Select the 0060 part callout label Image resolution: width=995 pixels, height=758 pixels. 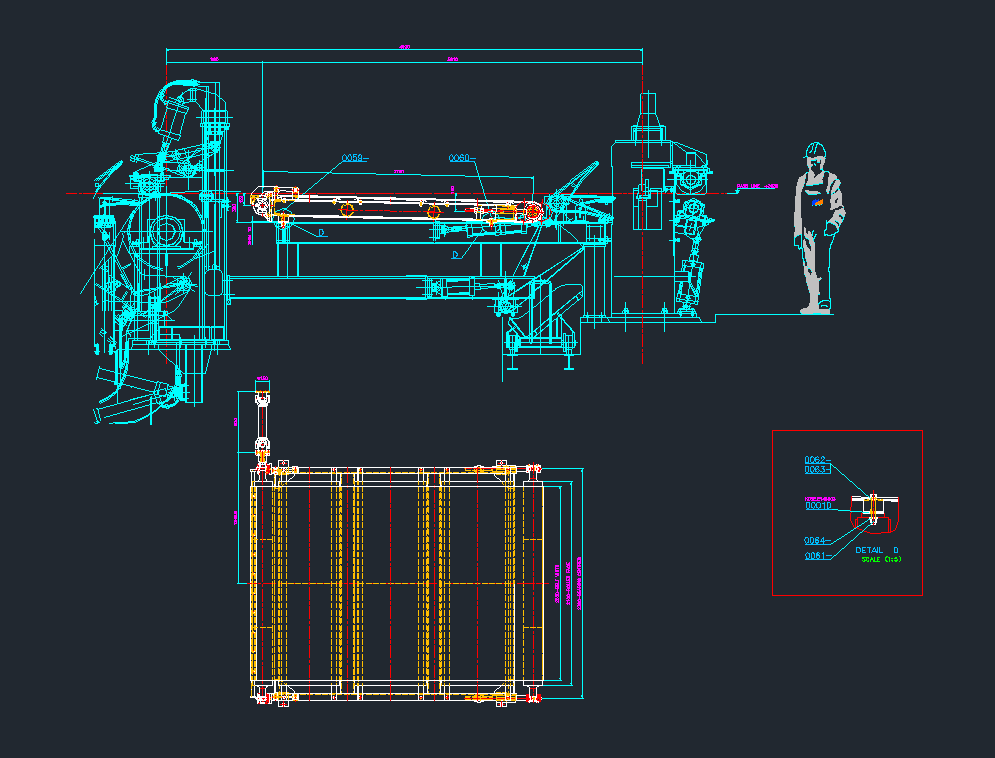pos(458,158)
